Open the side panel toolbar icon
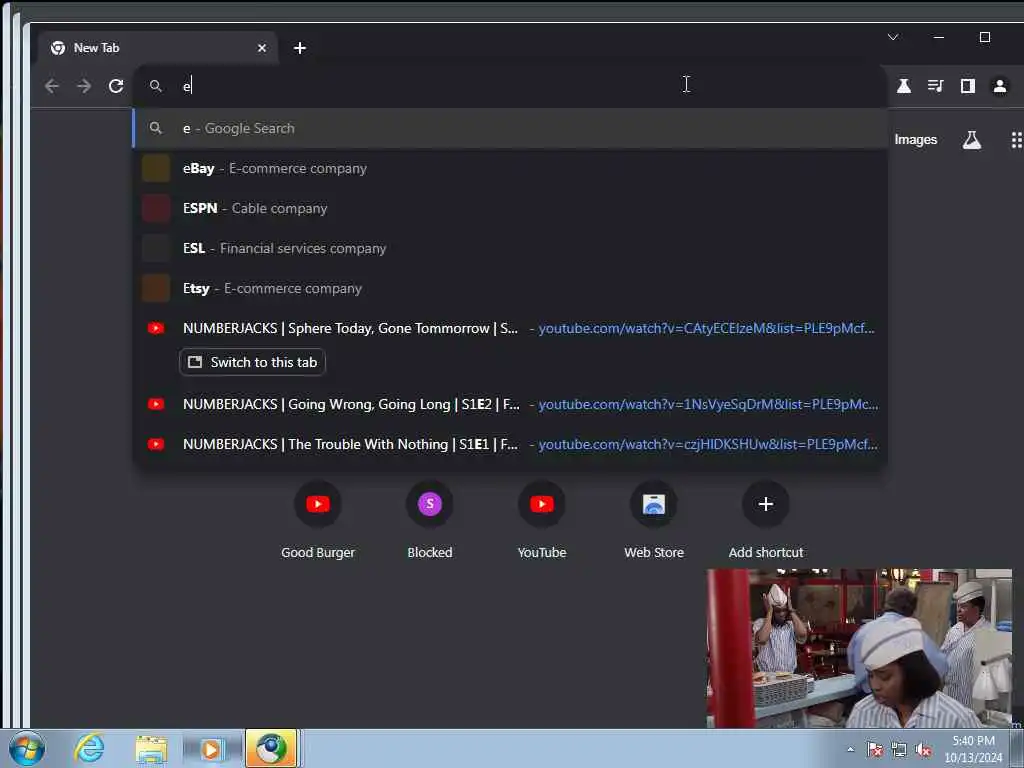The width and height of the screenshot is (1024, 768). 968,86
